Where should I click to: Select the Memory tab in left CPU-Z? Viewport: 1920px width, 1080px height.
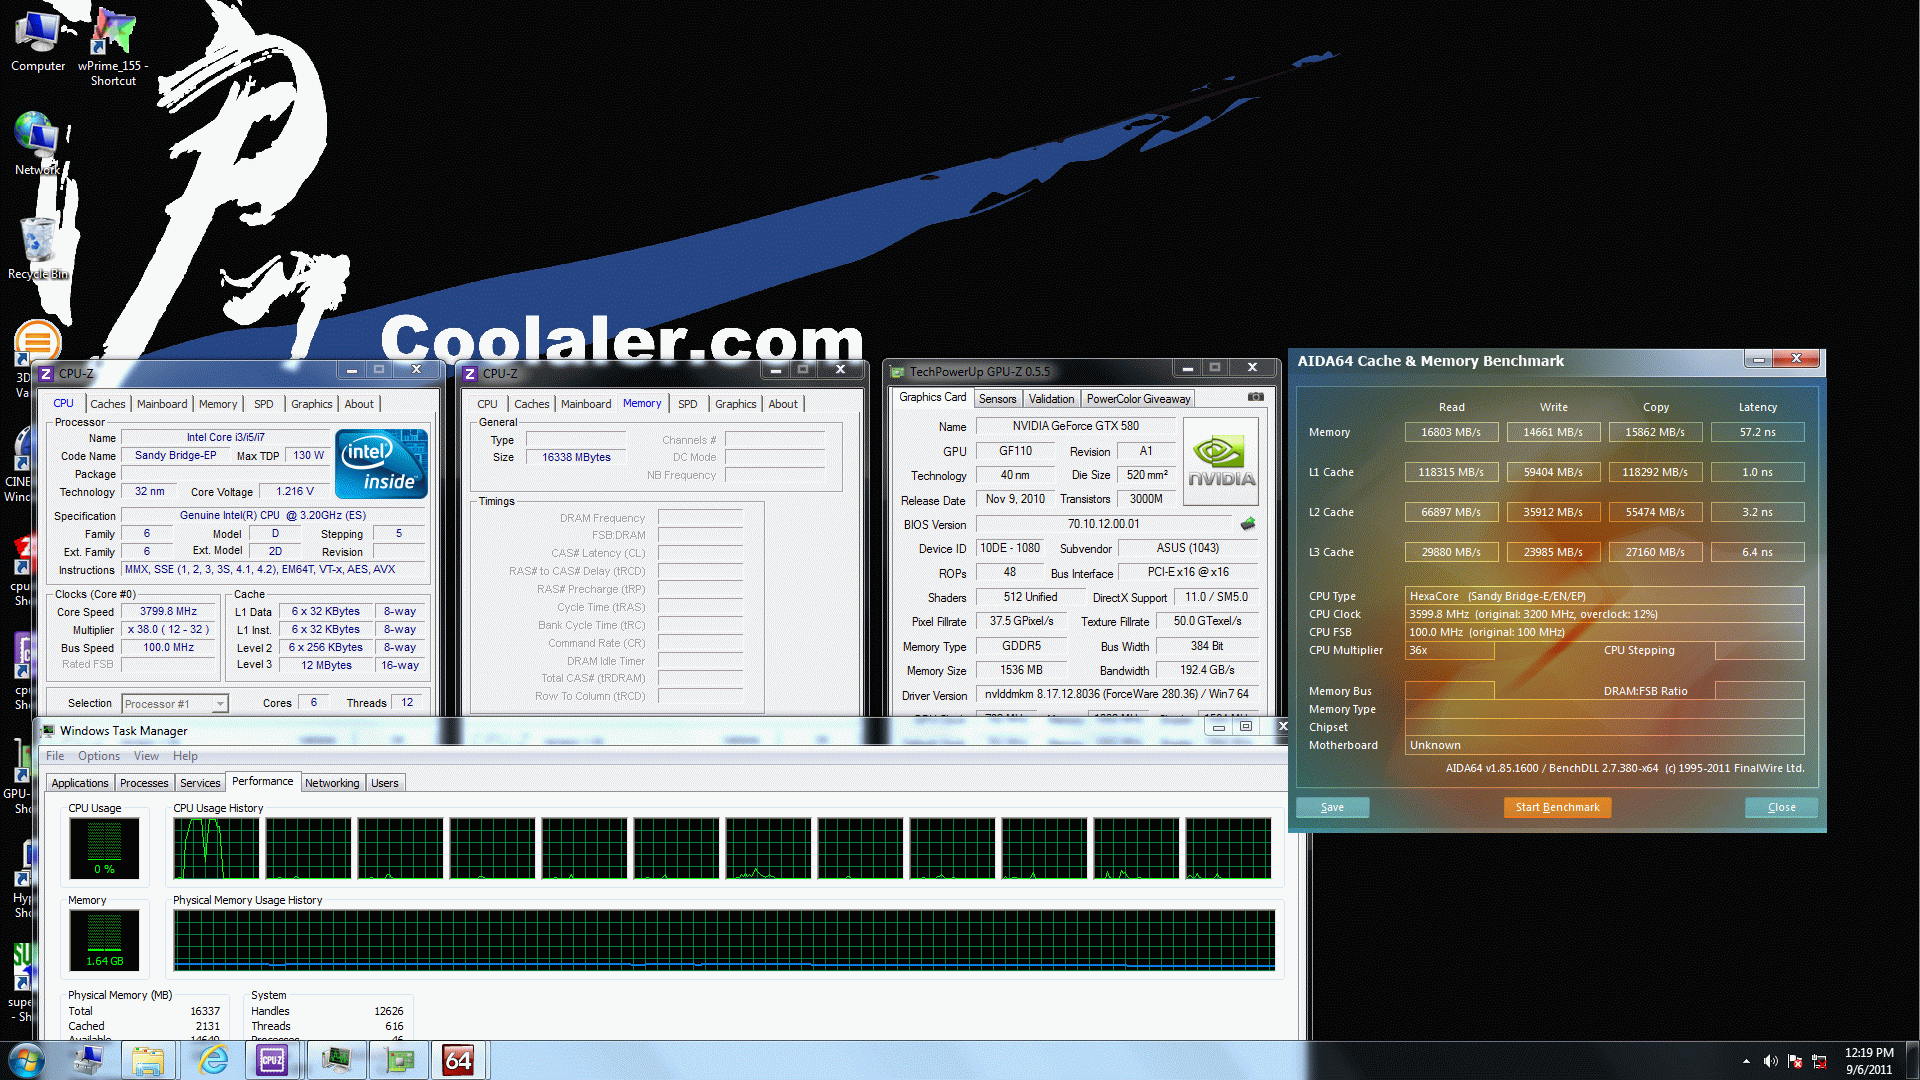tap(218, 404)
